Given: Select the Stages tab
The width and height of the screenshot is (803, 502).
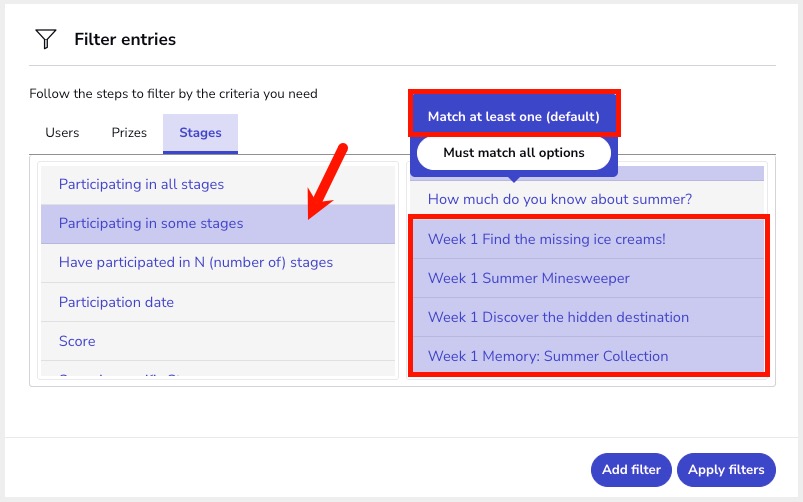Looking at the screenshot, I should 200,133.
